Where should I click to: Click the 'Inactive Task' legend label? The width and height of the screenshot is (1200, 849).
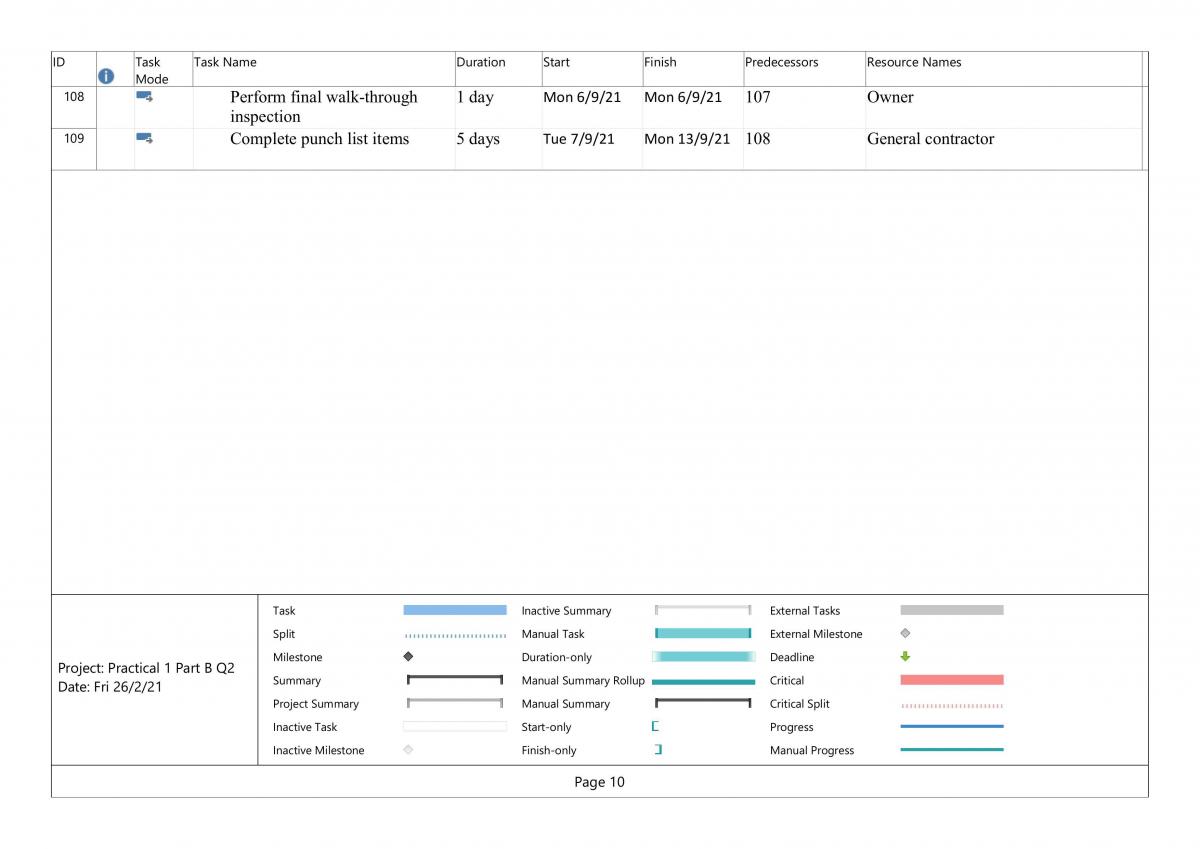(305, 727)
